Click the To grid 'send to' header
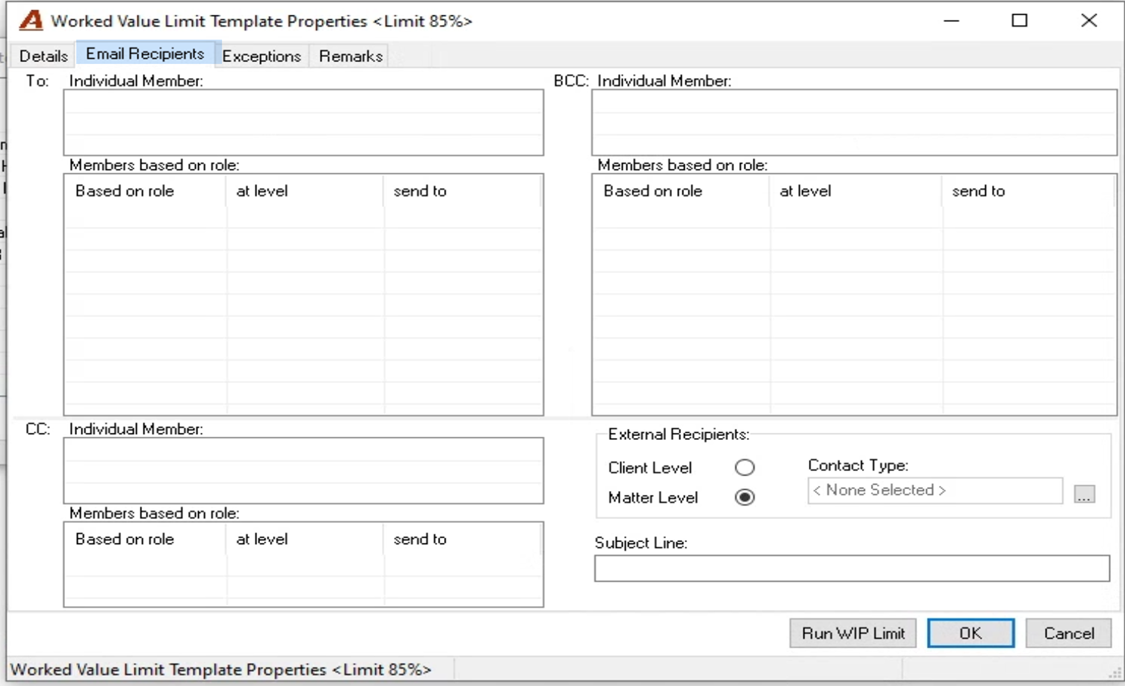 point(463,191)
